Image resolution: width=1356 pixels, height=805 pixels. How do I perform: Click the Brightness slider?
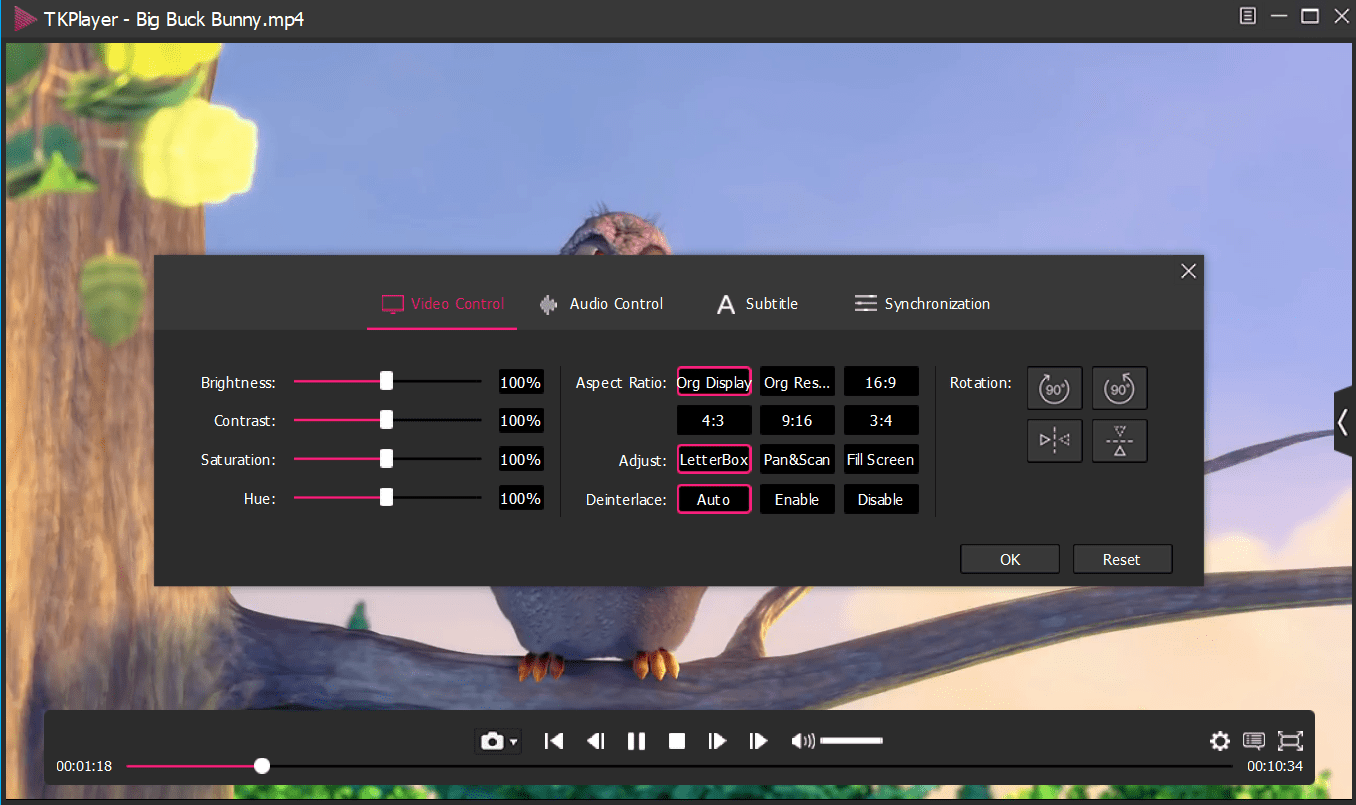(387, 381)
